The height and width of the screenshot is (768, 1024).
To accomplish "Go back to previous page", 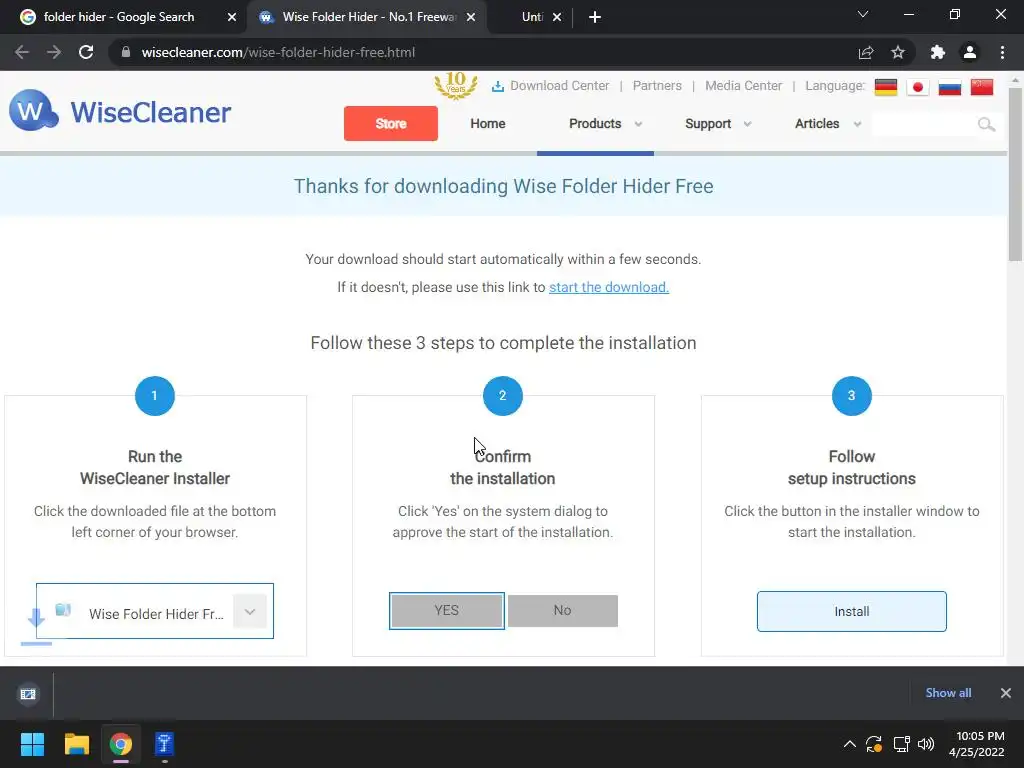I will coord(22,52).
